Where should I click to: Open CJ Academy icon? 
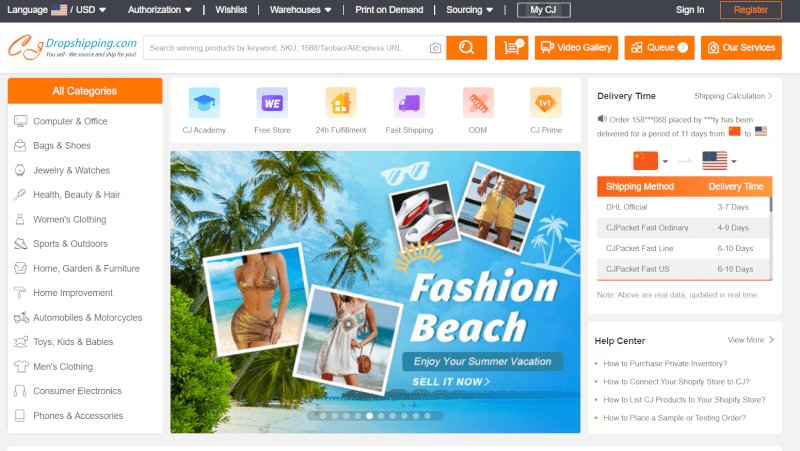[x=204, y=103]
